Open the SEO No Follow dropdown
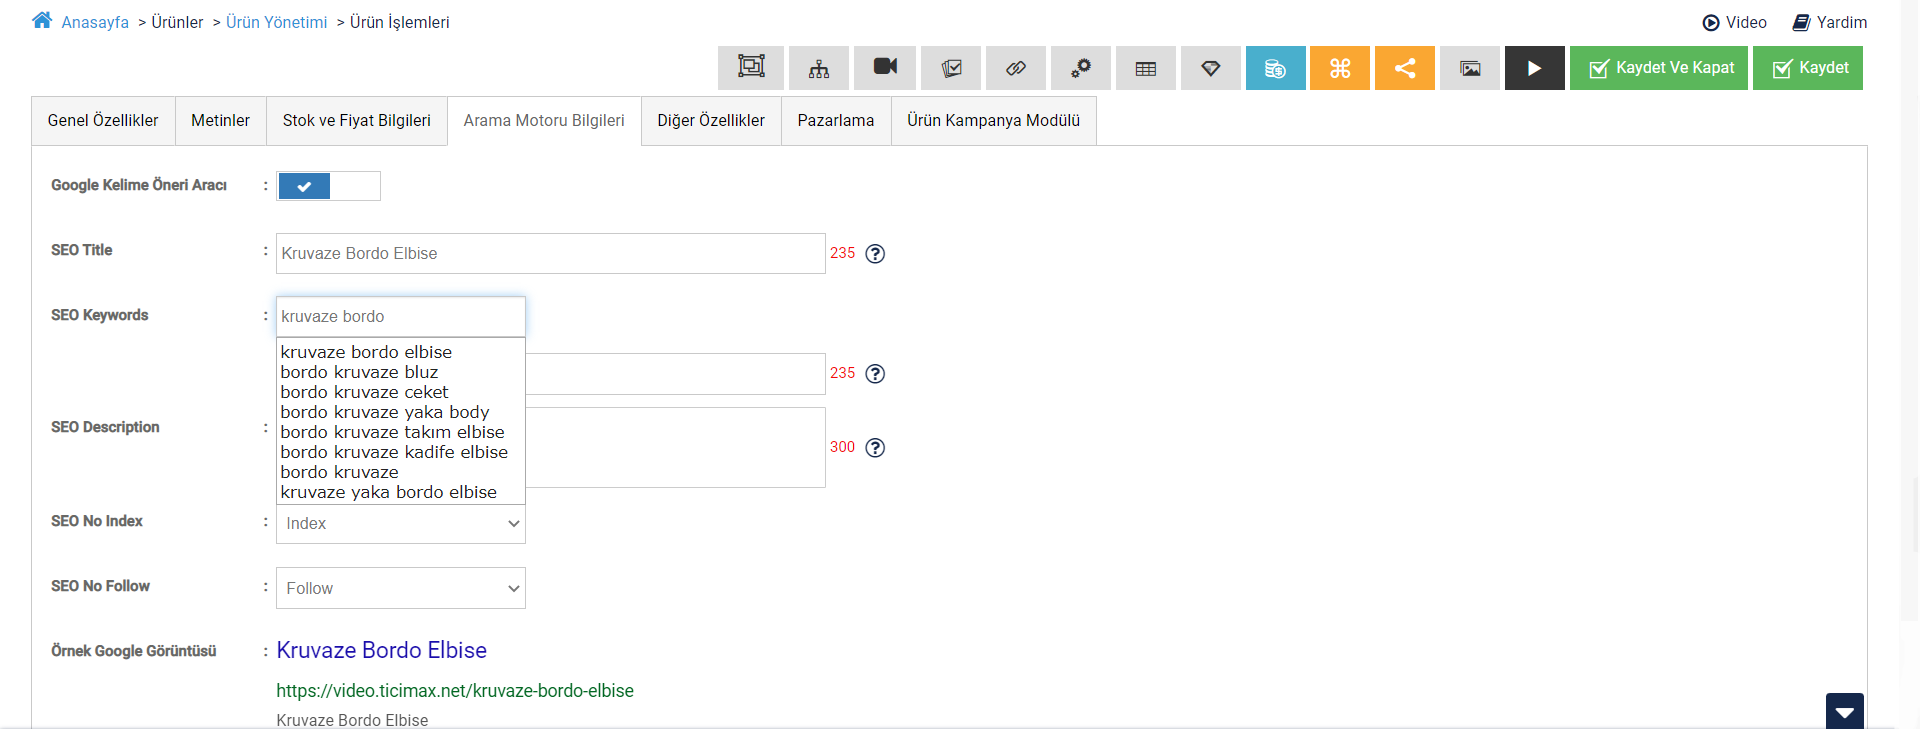 (x=400, y=588)
